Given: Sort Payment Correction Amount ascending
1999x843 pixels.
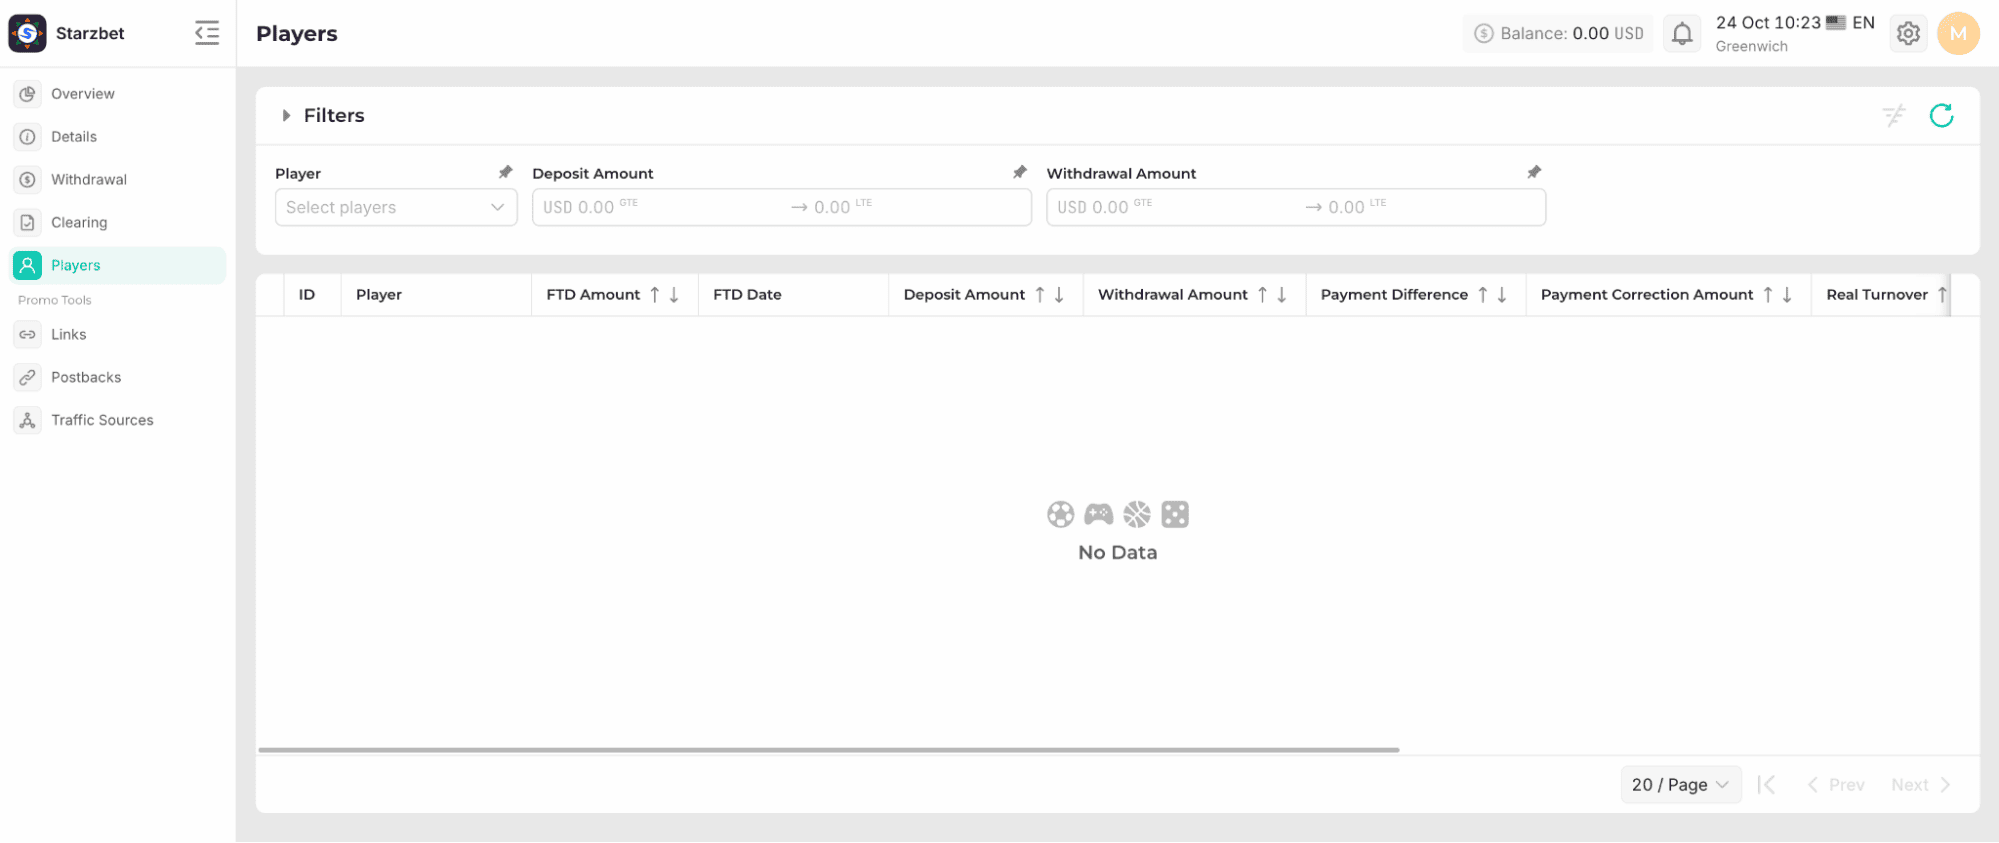Looking at the screenshot, I should point(1768,295).
